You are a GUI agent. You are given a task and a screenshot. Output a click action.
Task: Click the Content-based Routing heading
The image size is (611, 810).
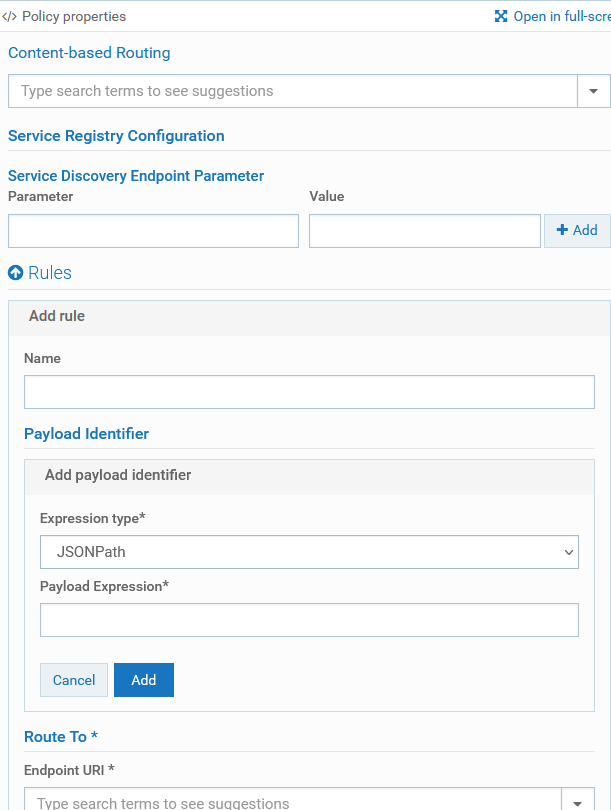point(89,53)
